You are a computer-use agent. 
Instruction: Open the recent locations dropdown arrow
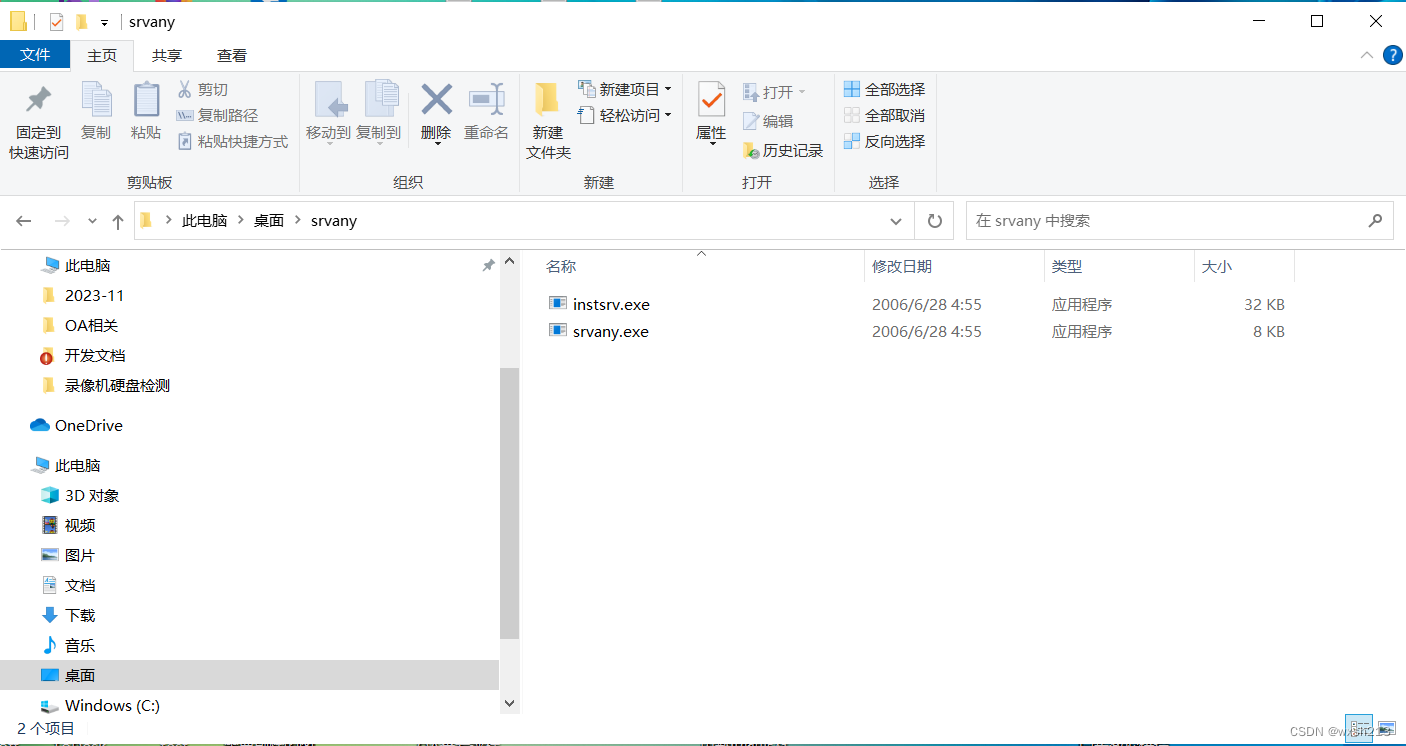coord(92,221)
